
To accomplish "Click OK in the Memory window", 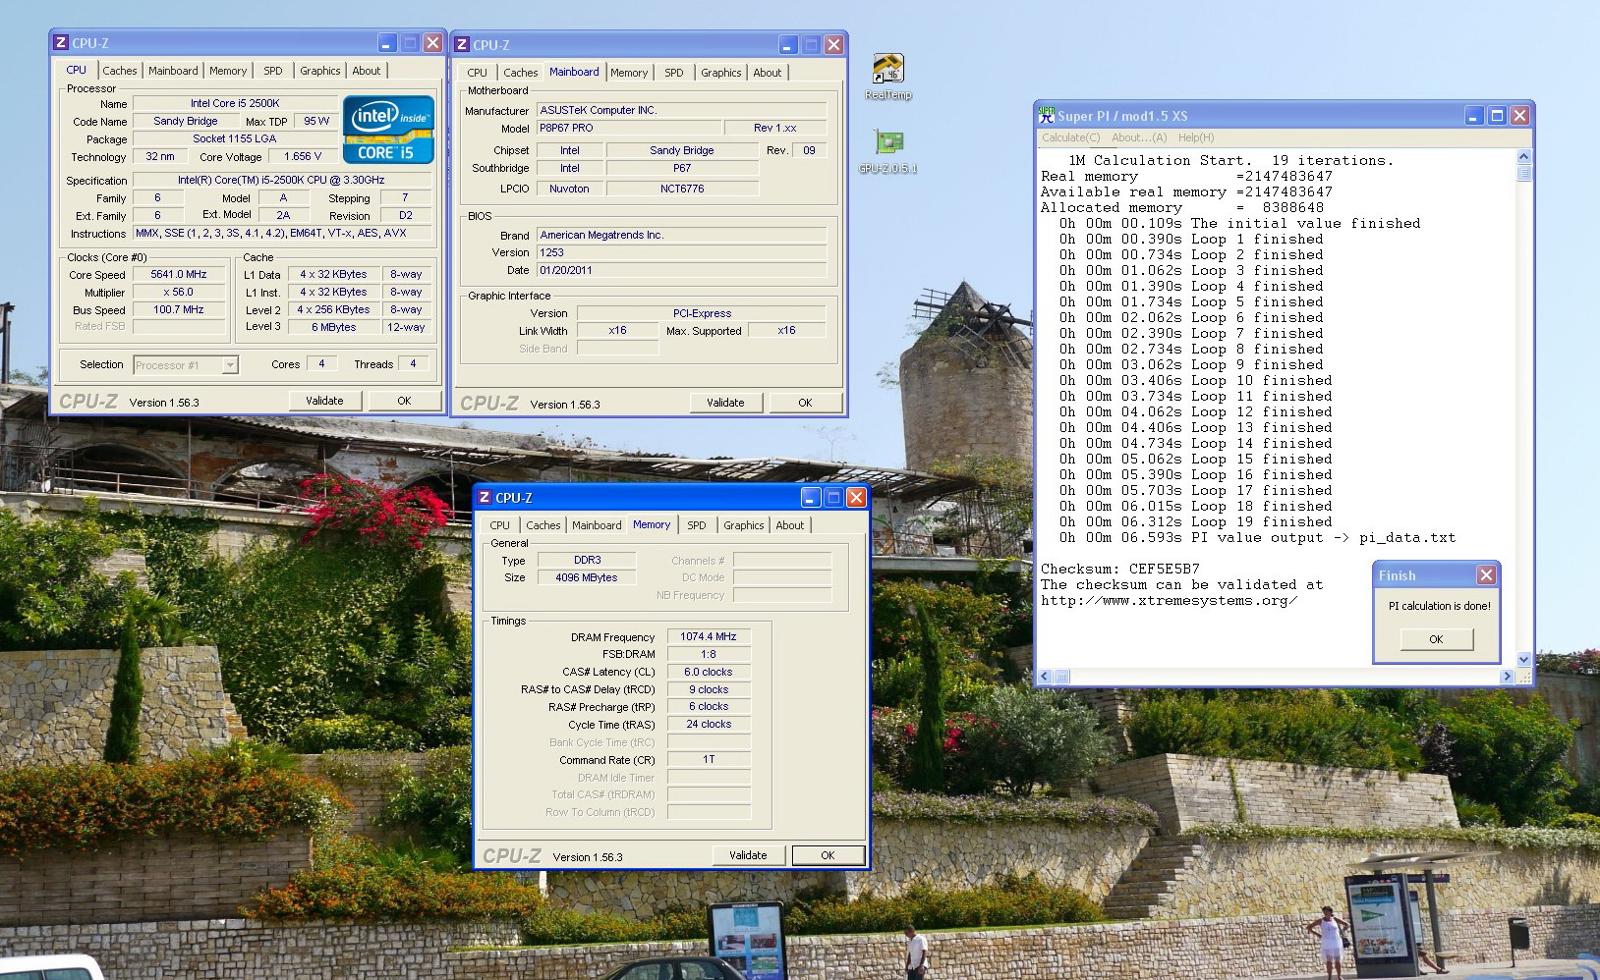I will point(828,856).
